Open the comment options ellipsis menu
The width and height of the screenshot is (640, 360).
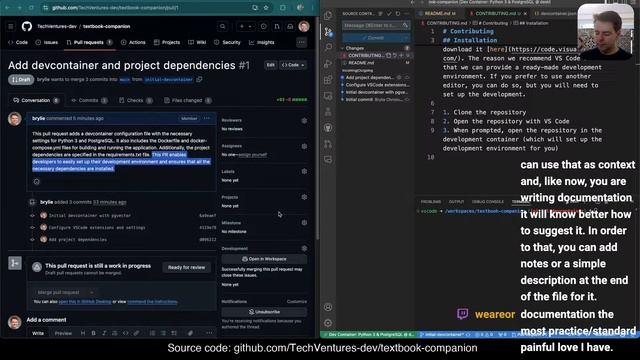point(207,118)
